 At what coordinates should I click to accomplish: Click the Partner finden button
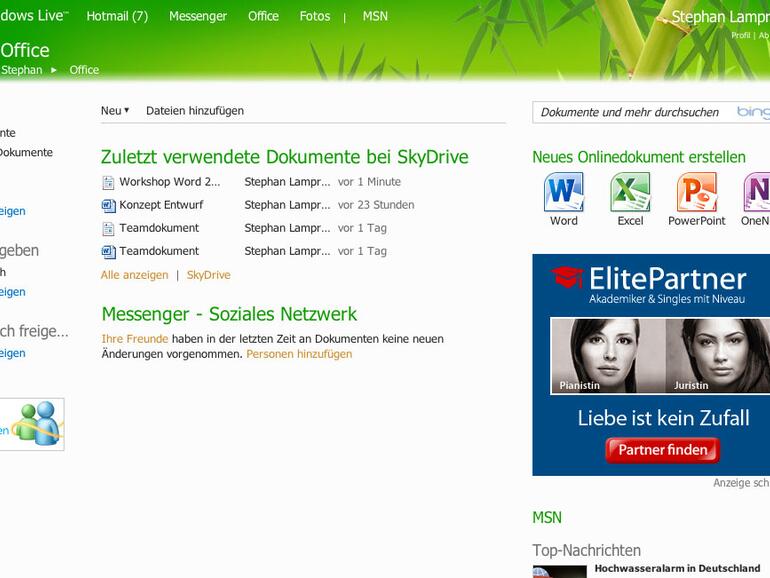tap(662, 450)
